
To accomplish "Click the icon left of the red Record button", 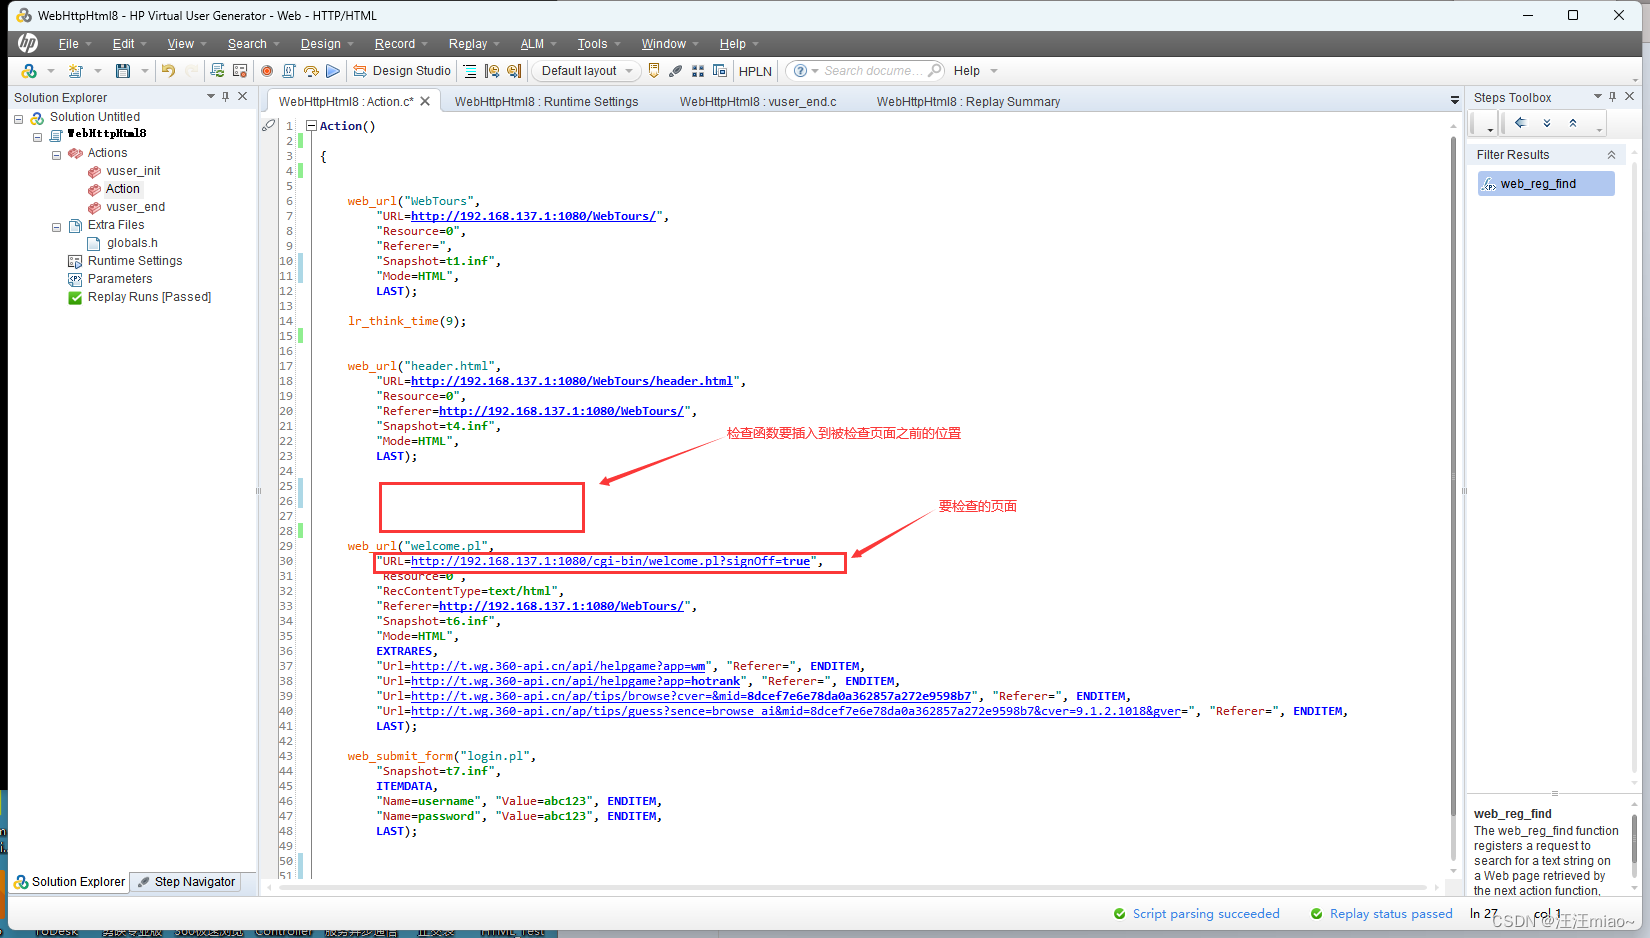I will 240,71.
